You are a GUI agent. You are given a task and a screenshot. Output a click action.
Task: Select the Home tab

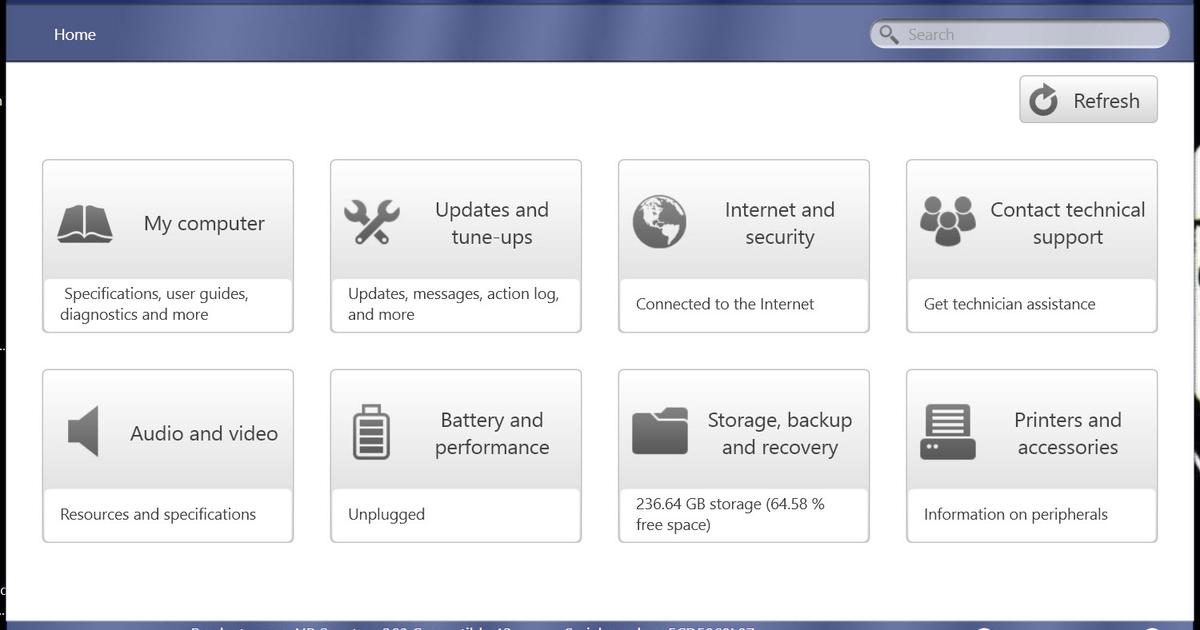pyautogui.click(x=75, y=34)
